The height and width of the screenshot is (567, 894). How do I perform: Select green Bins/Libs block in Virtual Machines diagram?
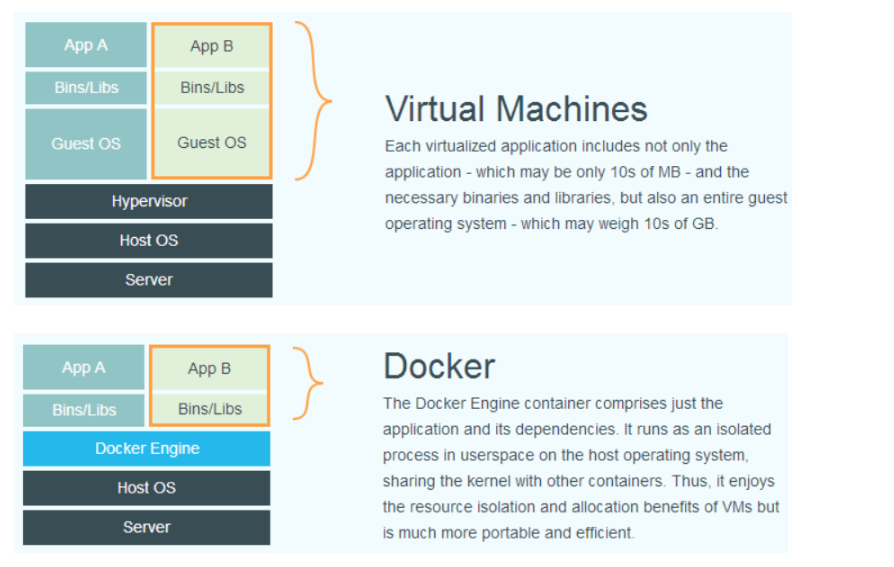coord(212,88)
